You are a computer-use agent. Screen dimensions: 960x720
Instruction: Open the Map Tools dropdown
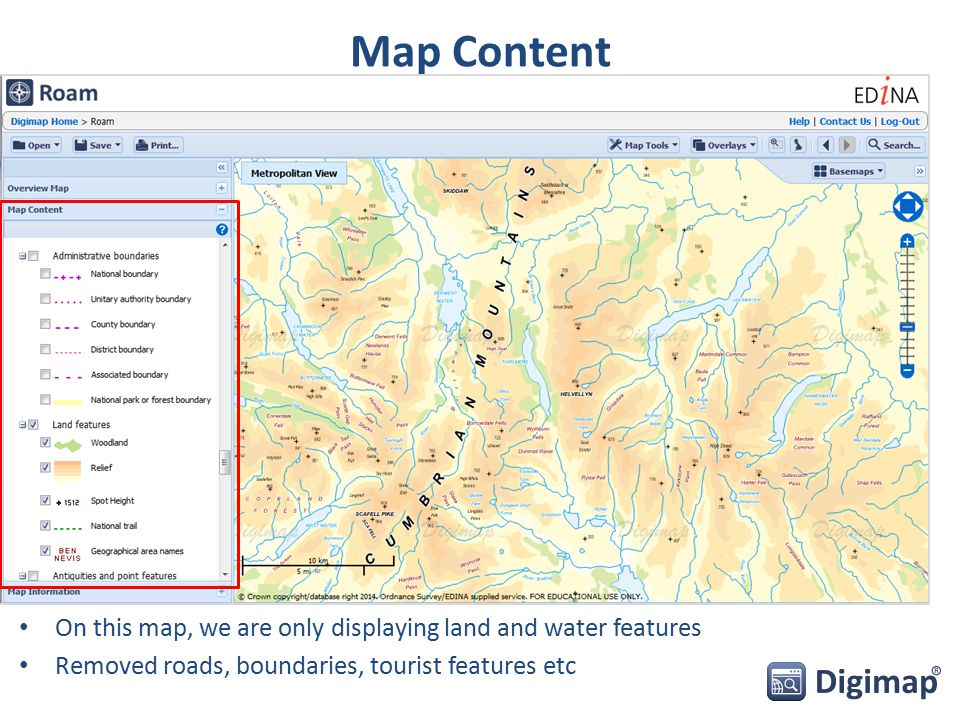tap(643, 145)
